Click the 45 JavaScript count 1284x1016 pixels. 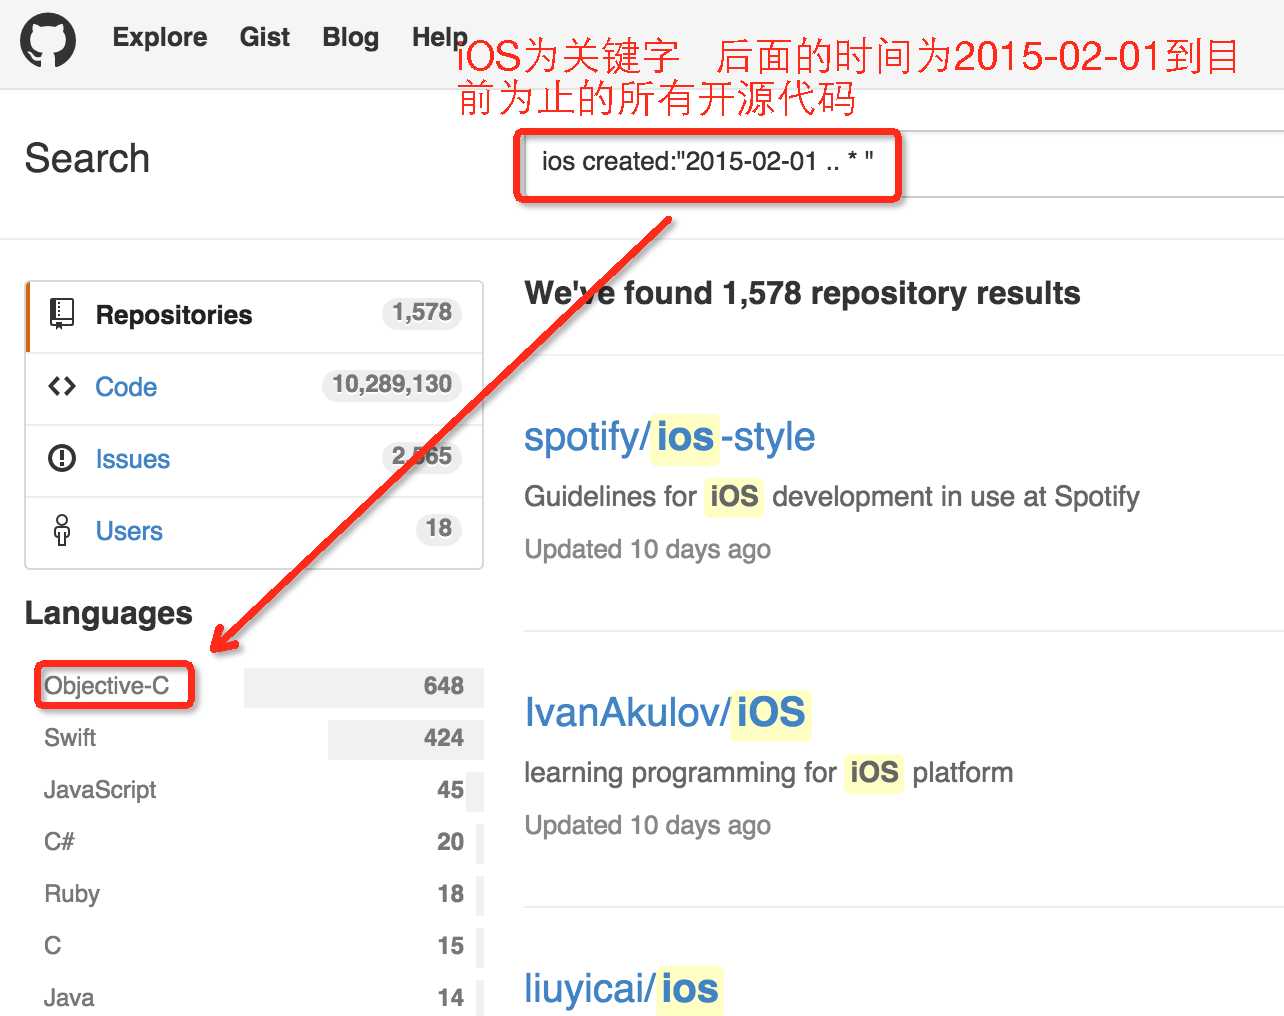450,790
